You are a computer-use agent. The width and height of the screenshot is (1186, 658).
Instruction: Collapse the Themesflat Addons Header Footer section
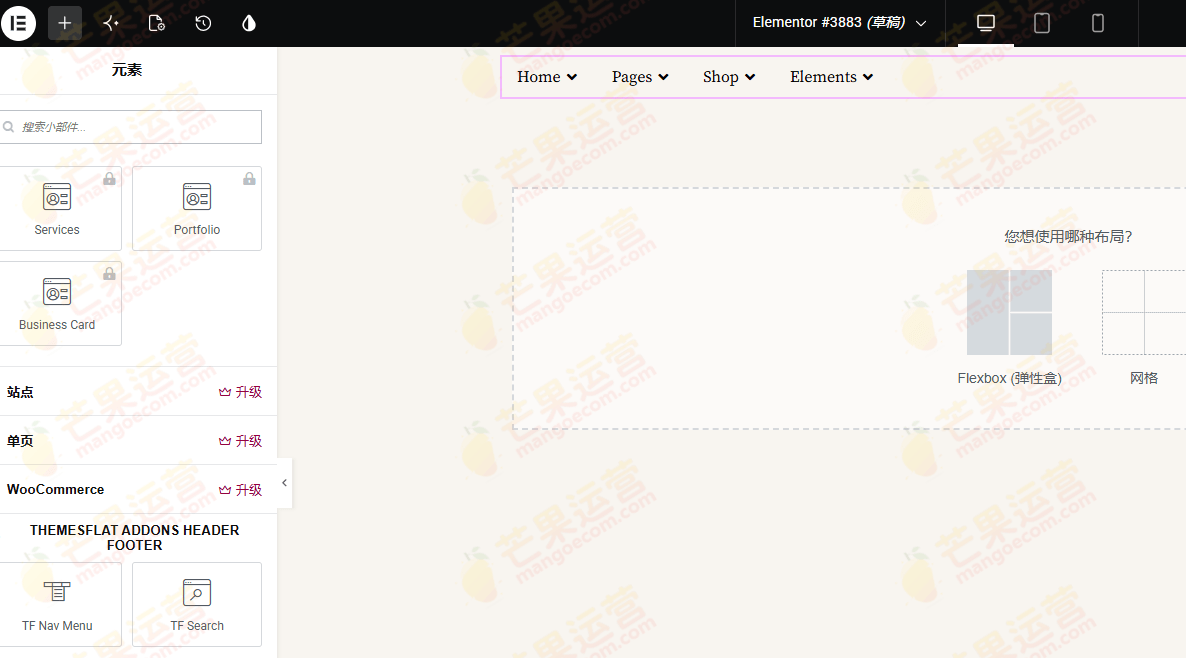[x=135, y=538]
